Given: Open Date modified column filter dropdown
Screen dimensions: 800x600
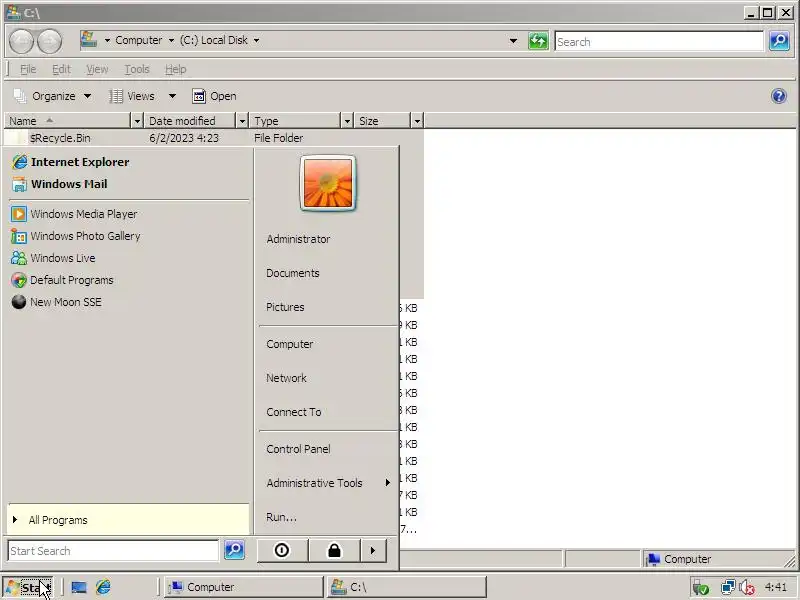Looking at the screenshot, I should 243,121.
